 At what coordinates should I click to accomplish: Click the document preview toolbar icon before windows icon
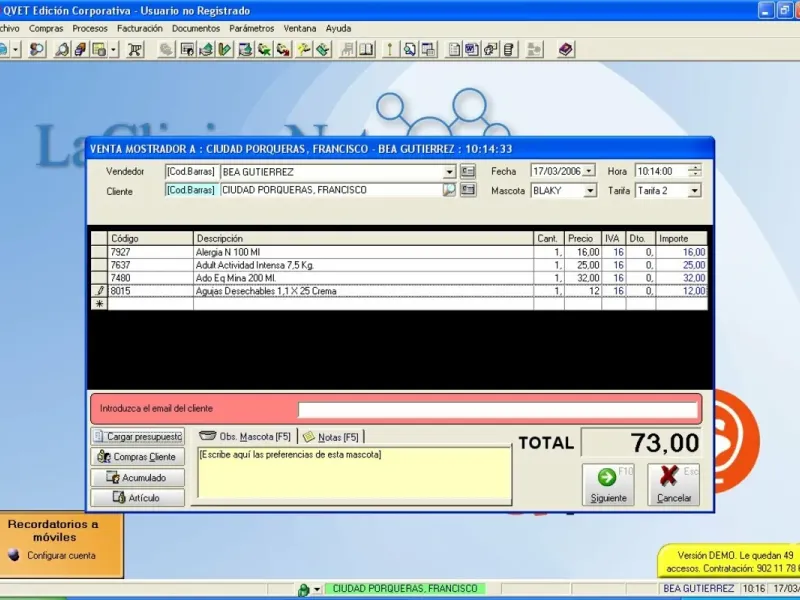point(410,49)
